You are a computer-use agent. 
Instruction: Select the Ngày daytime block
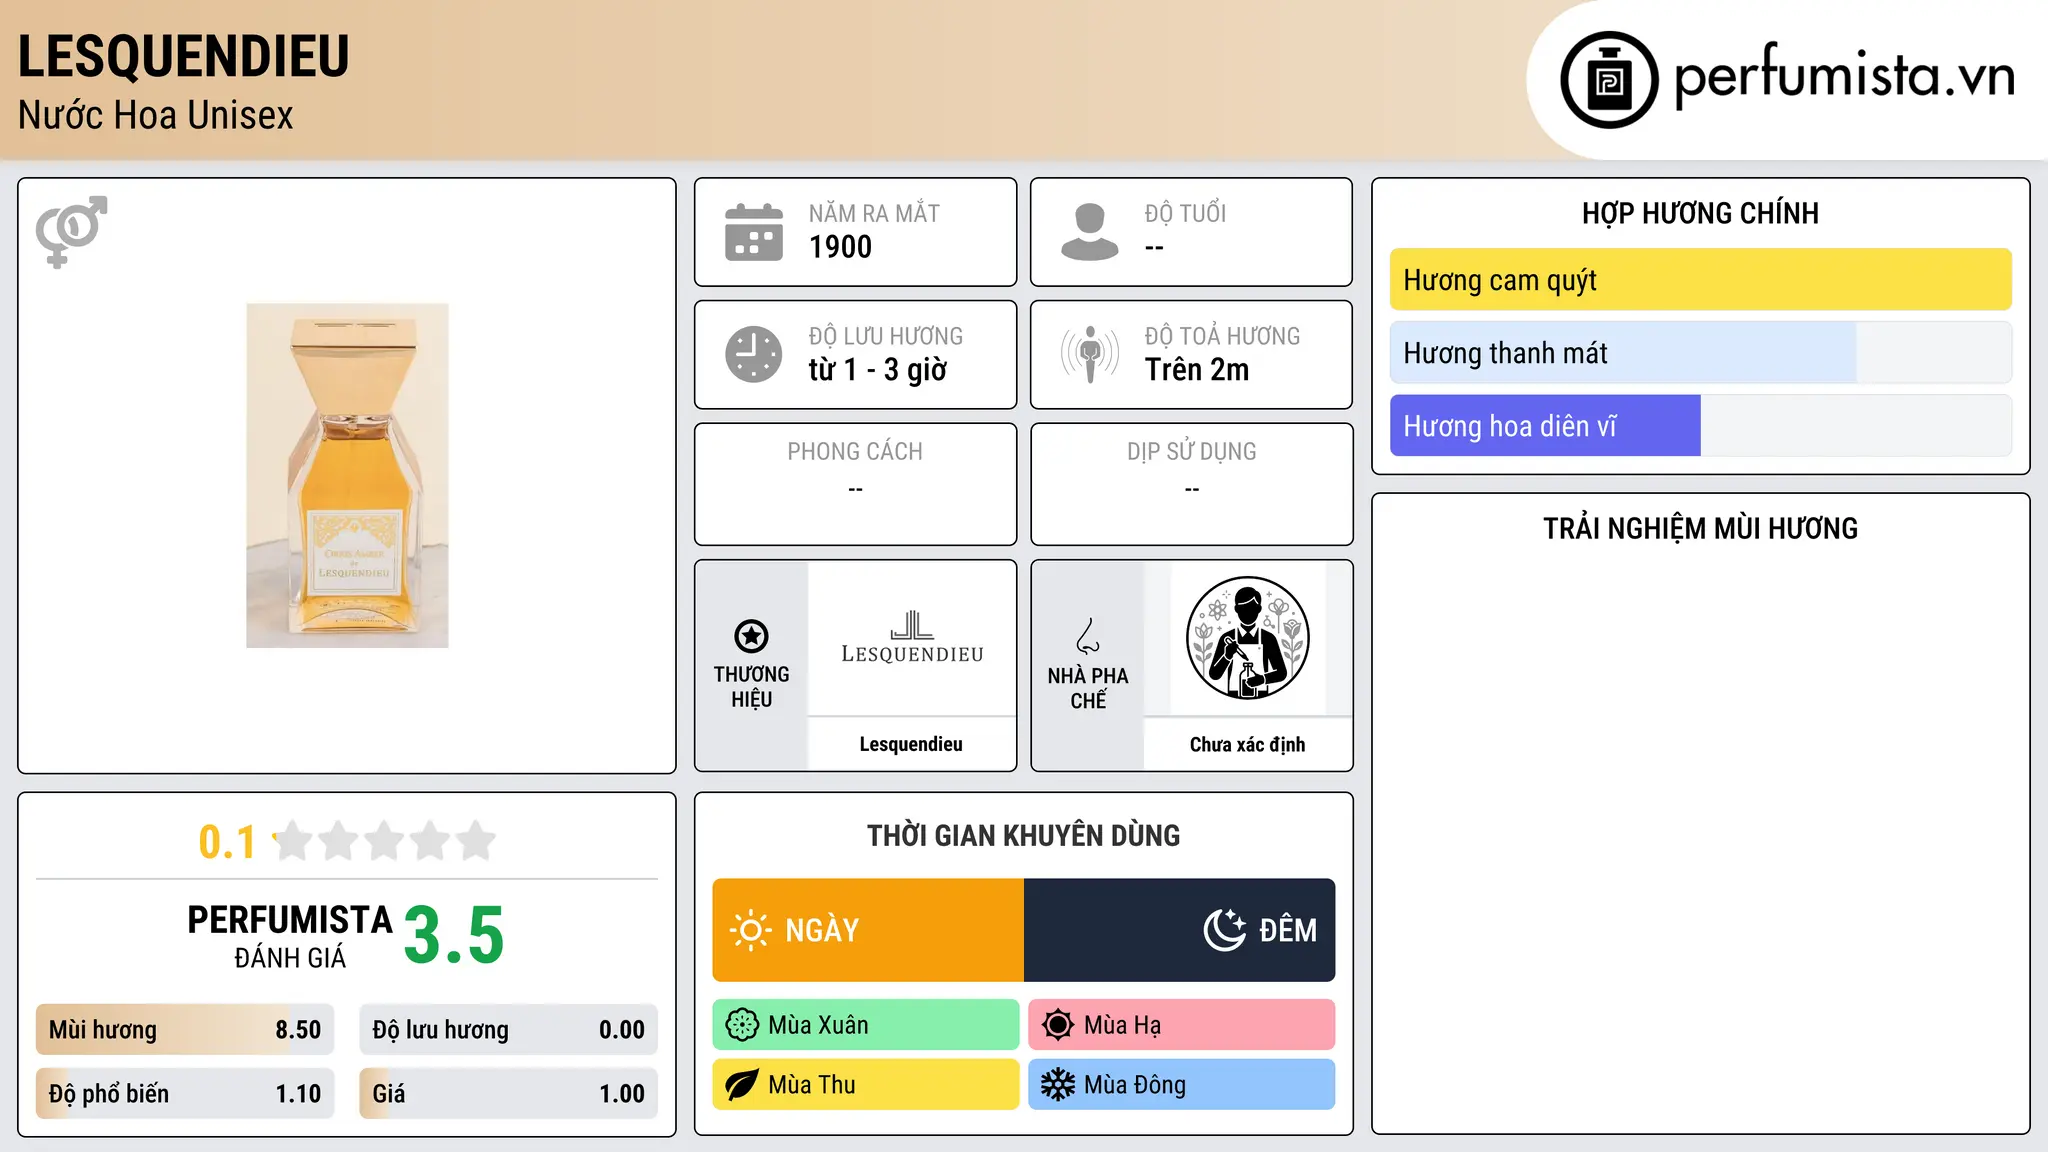[x=868, y=930]
